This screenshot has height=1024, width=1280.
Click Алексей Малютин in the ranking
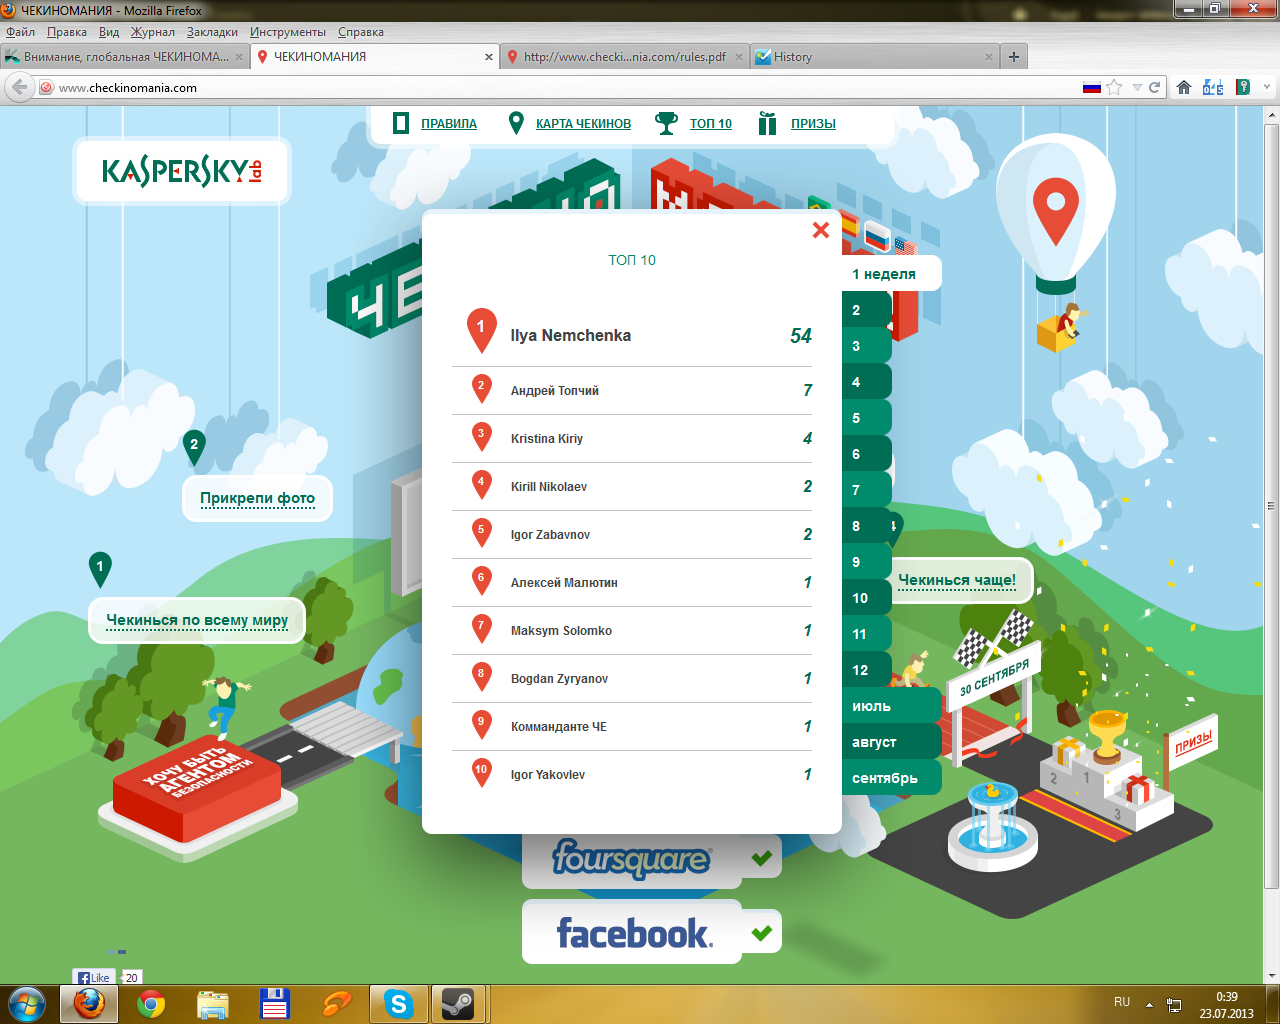click(564, 583)
